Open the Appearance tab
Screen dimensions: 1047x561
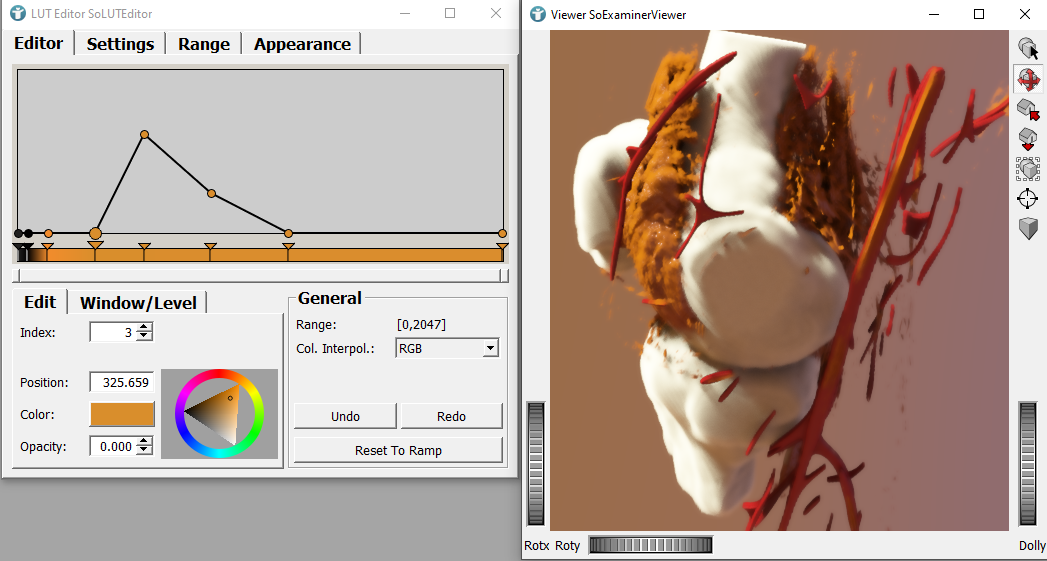click(x=302, y=44)
